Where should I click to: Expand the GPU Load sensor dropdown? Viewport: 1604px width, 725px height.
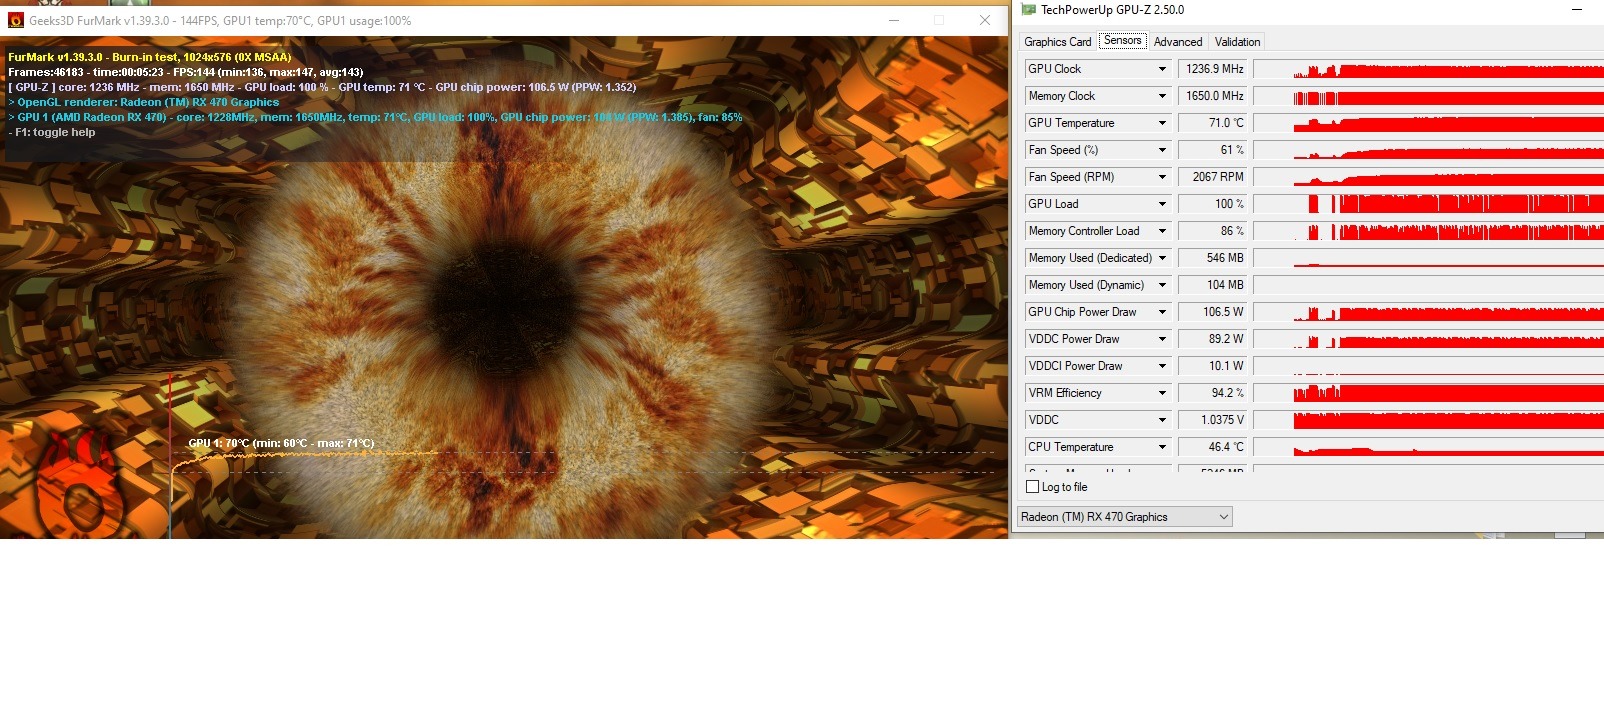[1162, 204]
